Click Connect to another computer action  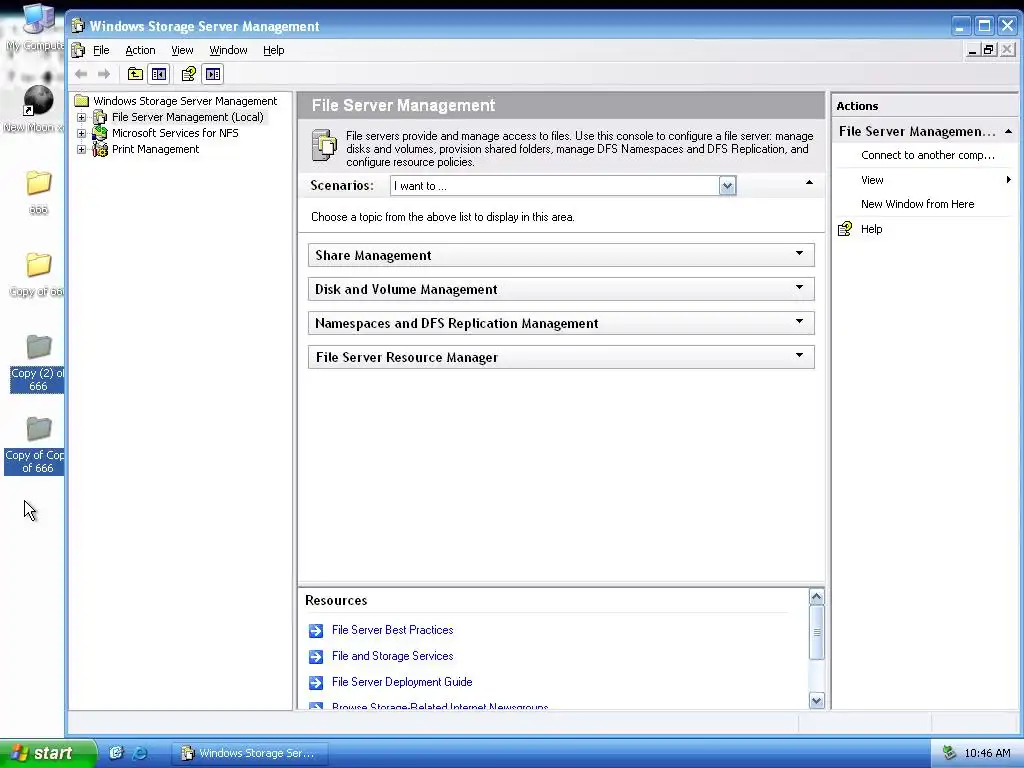point(925,155)
